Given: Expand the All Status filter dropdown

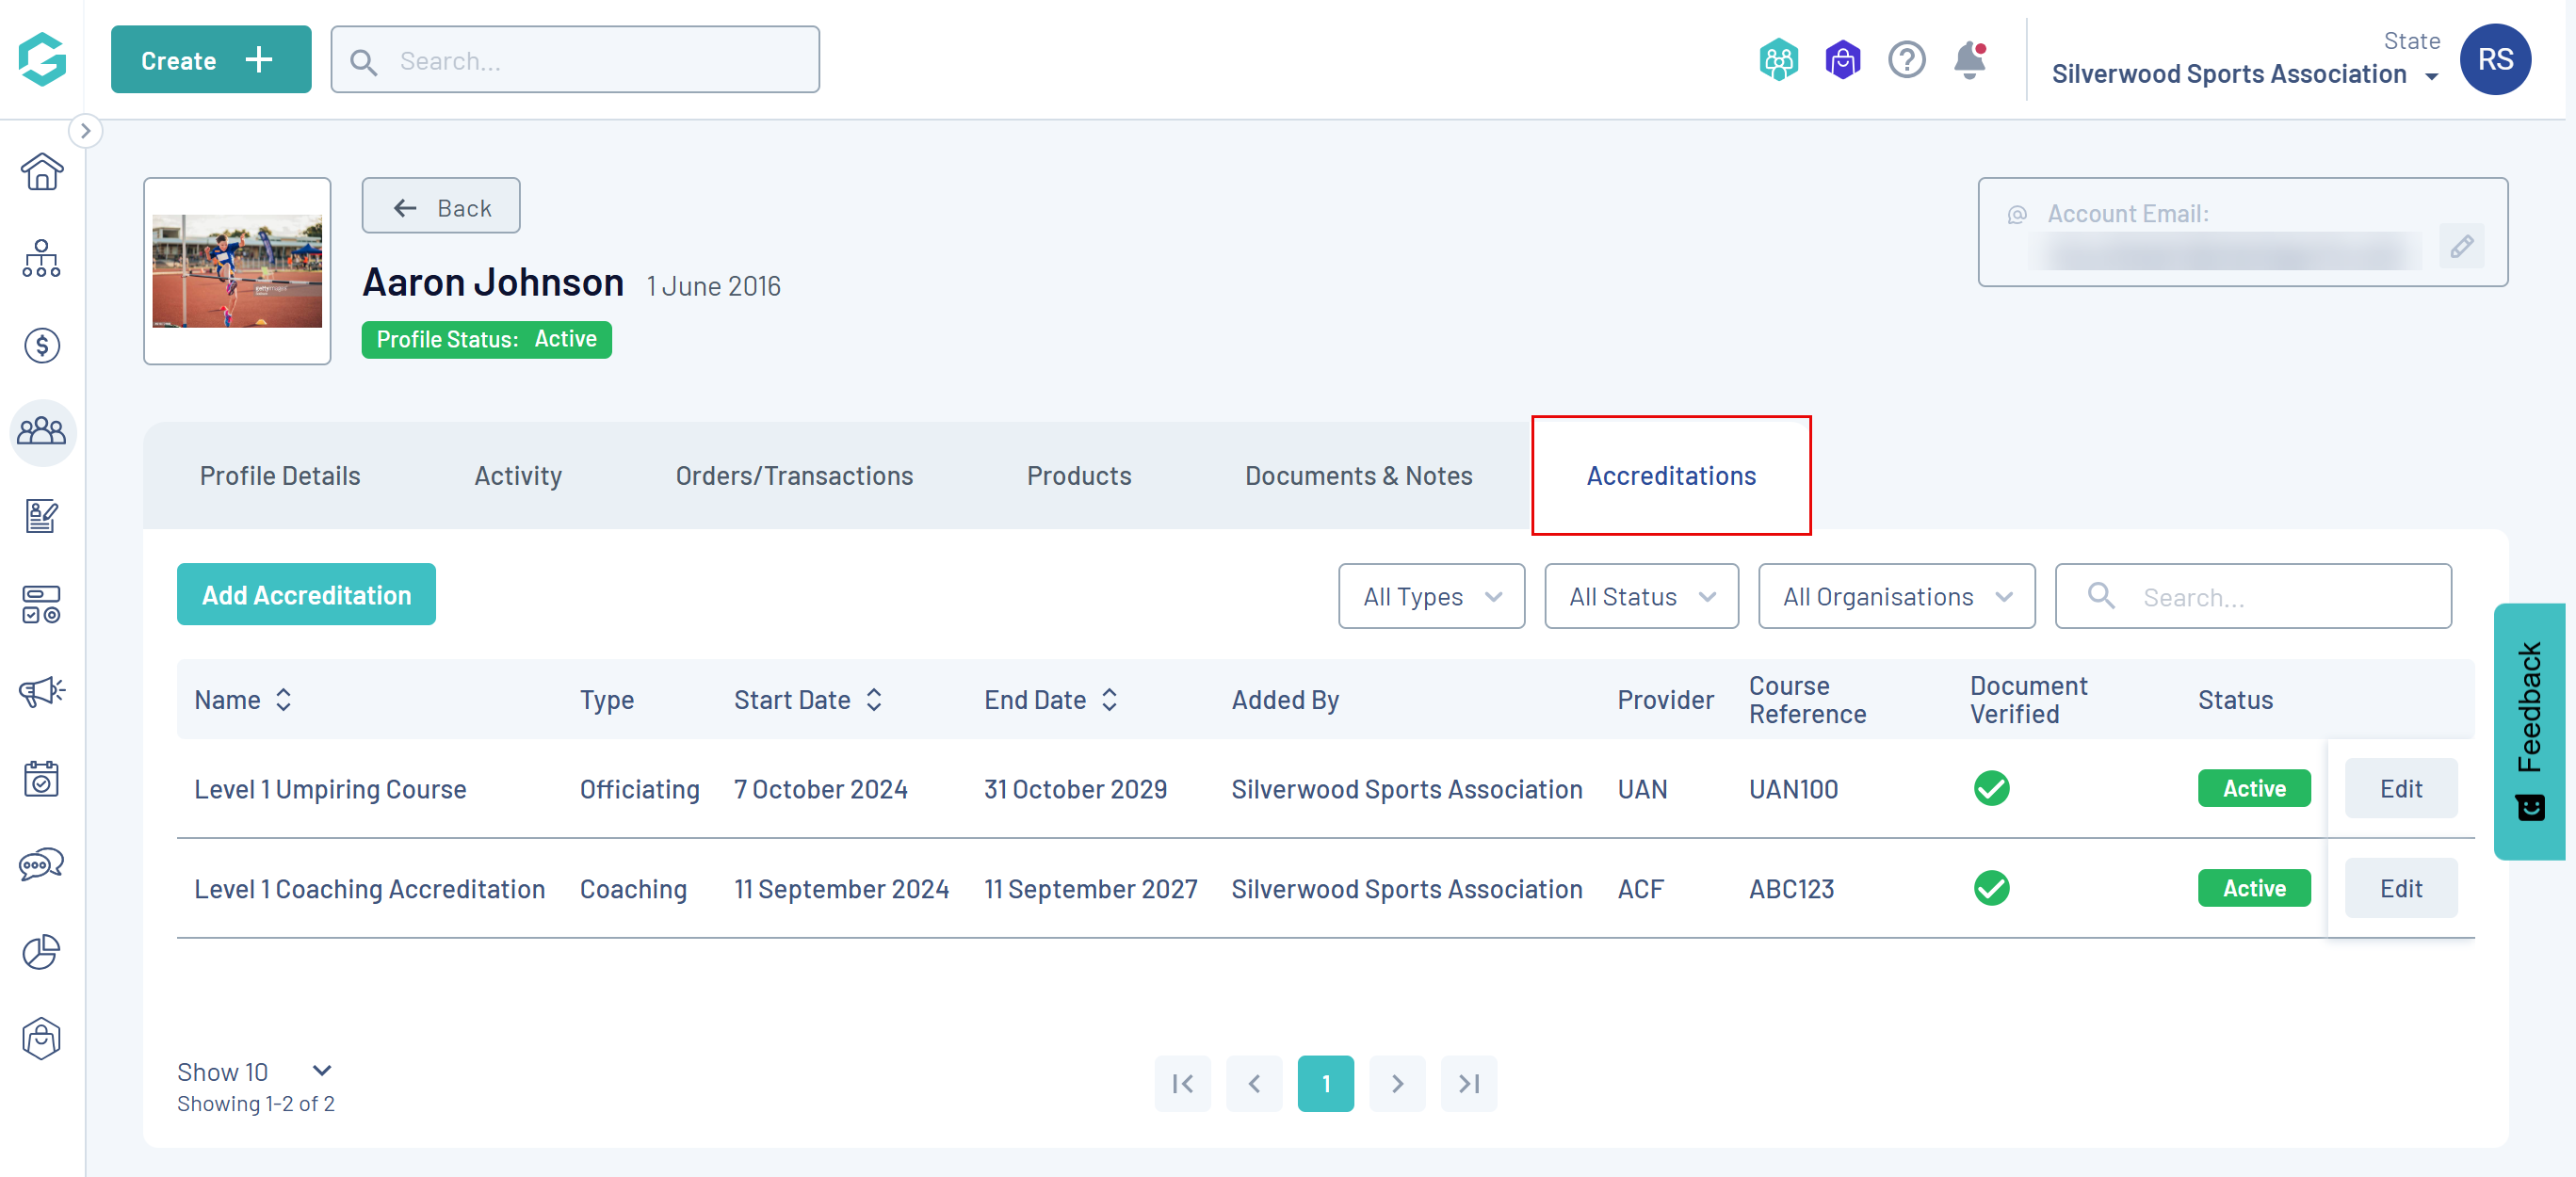Looking at the screenshot, I should tap(1640, 597).
